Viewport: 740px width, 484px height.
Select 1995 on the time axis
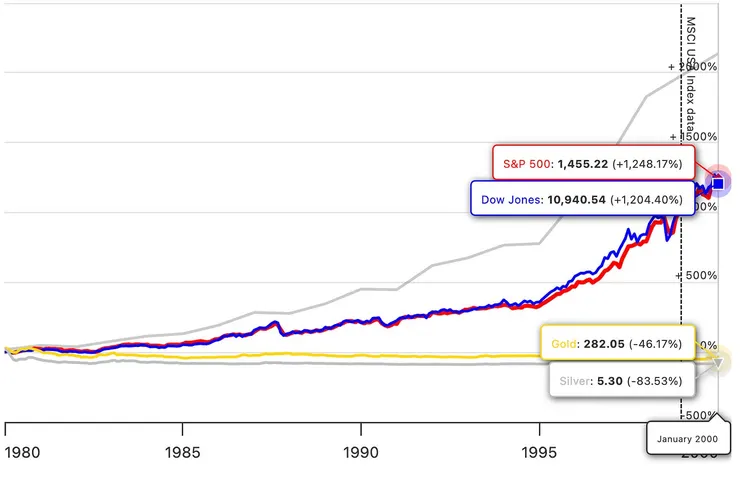point(540,454)
